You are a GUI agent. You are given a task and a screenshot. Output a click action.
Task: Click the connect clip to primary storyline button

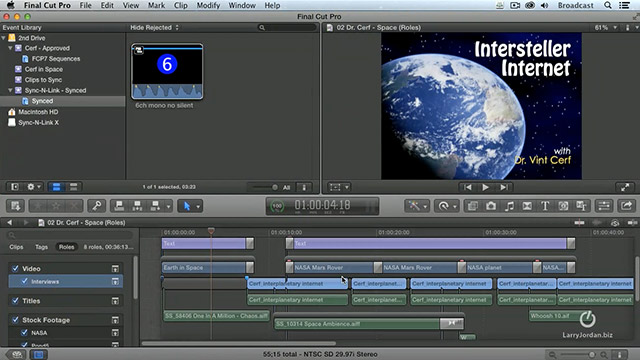(119, 206)
